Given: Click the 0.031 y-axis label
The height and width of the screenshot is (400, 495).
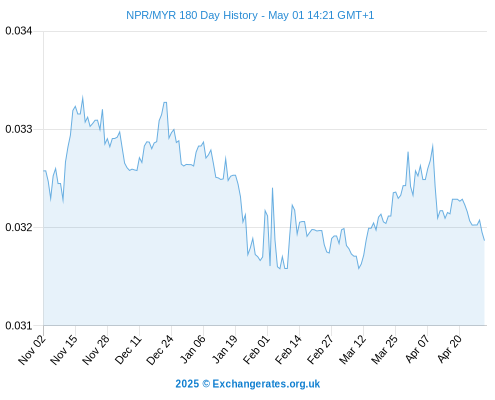Looking at the screenshot, I should 19,325.
